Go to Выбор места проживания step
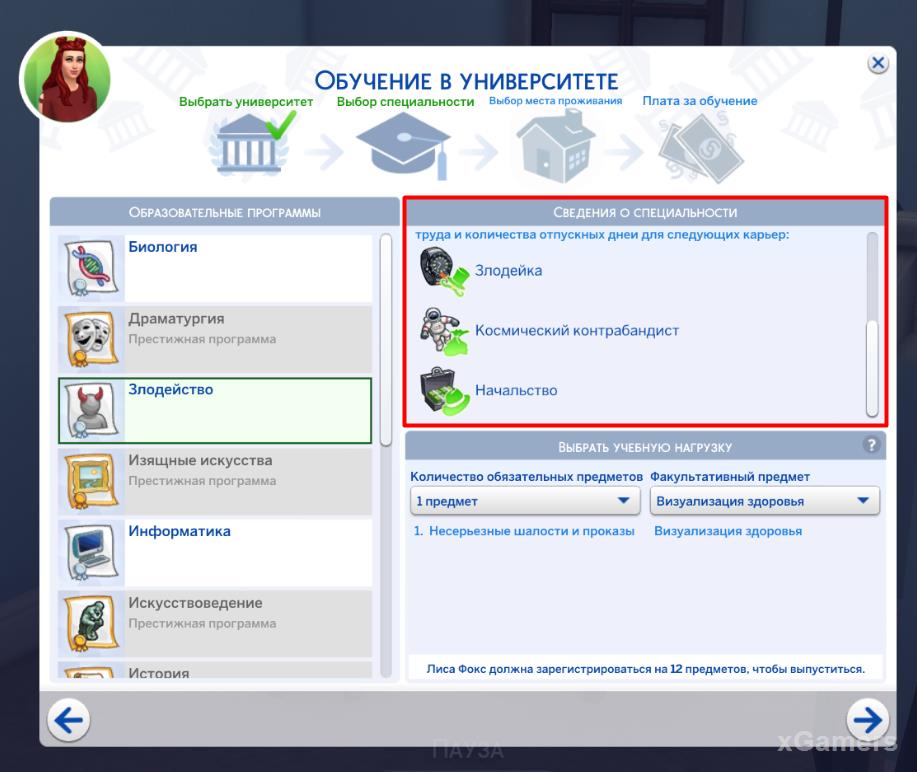This screenshot has width=917, height=772. pos(556,101)
